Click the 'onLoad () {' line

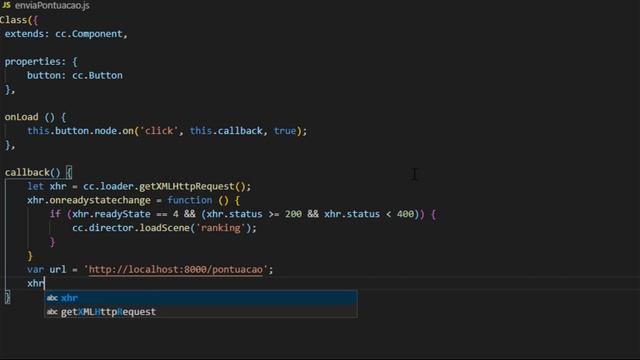[x=35, y=117]
